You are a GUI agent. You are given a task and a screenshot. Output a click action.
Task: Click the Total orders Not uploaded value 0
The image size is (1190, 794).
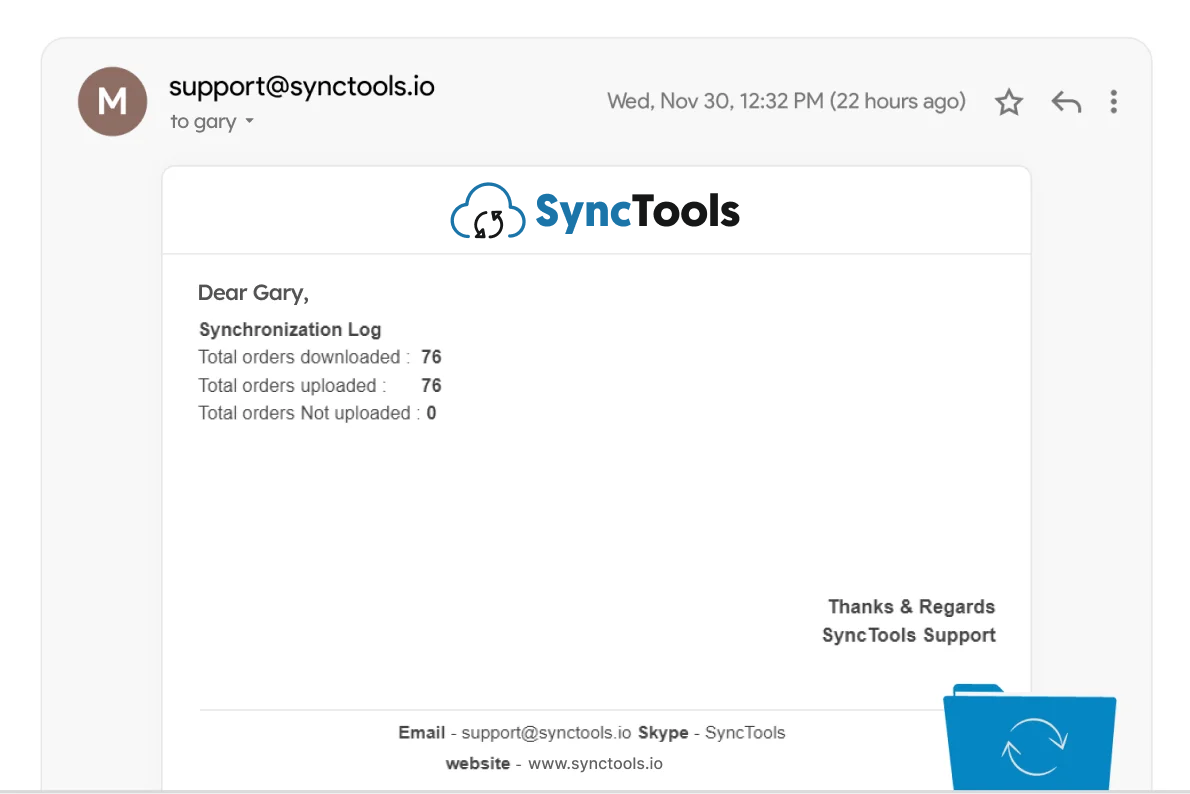pos(431,413)
